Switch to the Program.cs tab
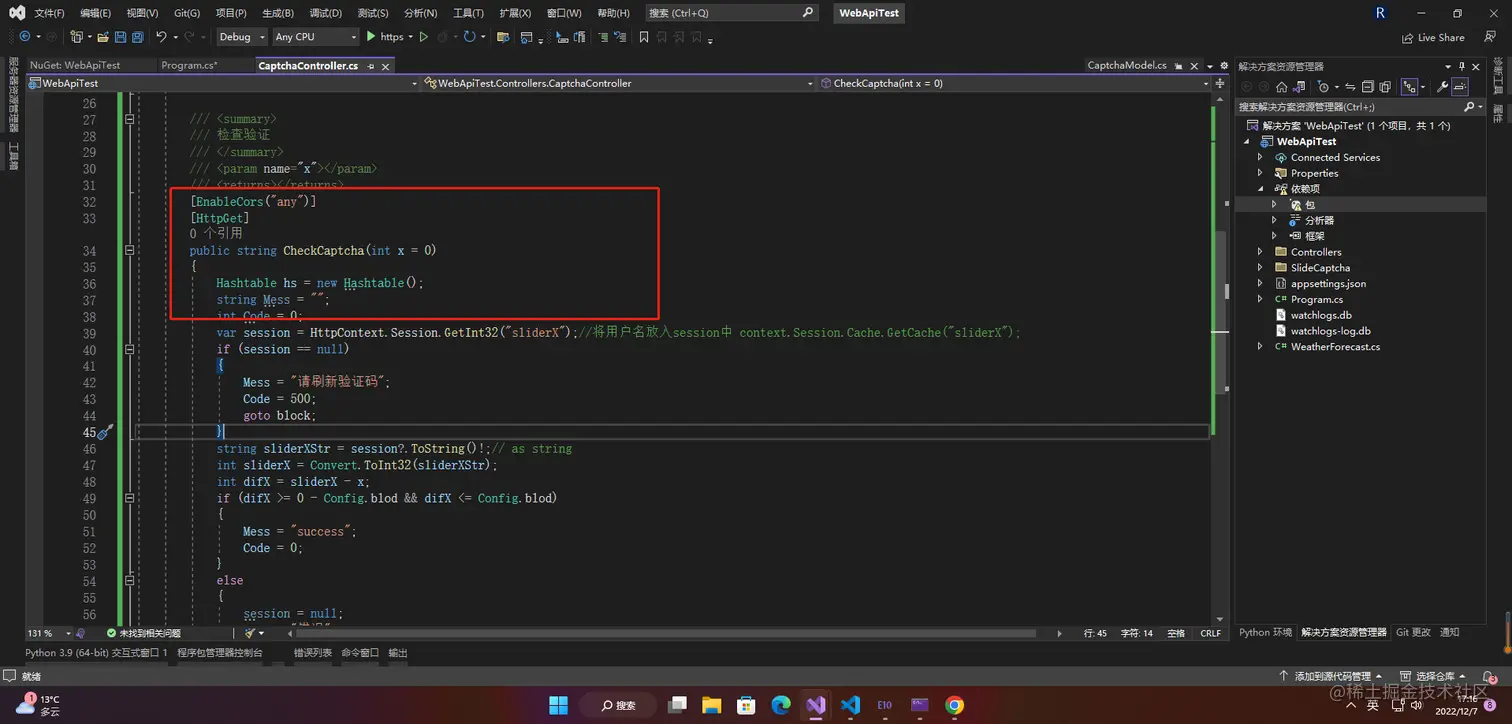Viewport: 1512px width, 724px height. [x=189, y=65]
